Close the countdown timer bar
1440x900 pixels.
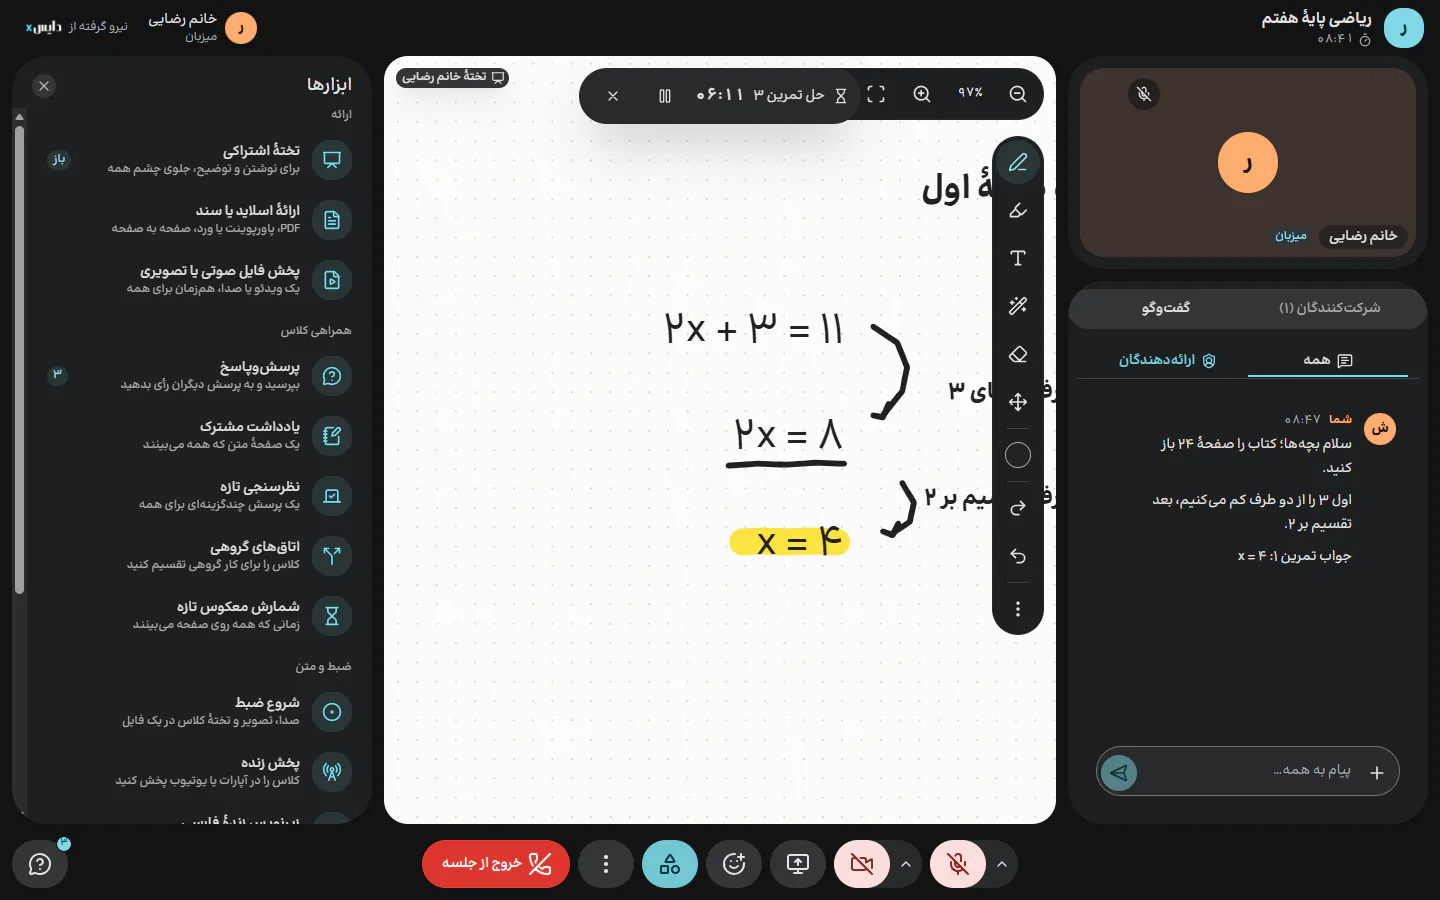click(x=613, y=96)
